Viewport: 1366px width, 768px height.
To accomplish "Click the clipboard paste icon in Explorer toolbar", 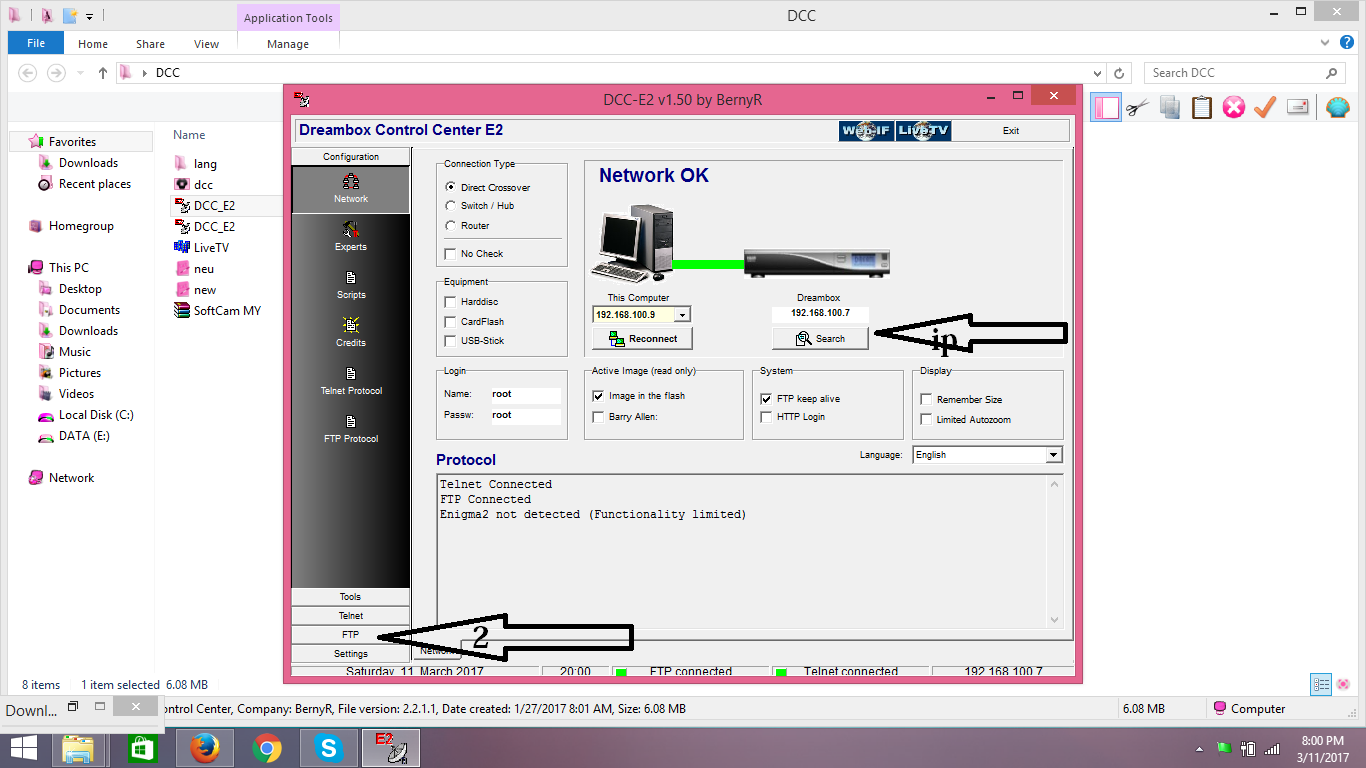I will 1202,107.
